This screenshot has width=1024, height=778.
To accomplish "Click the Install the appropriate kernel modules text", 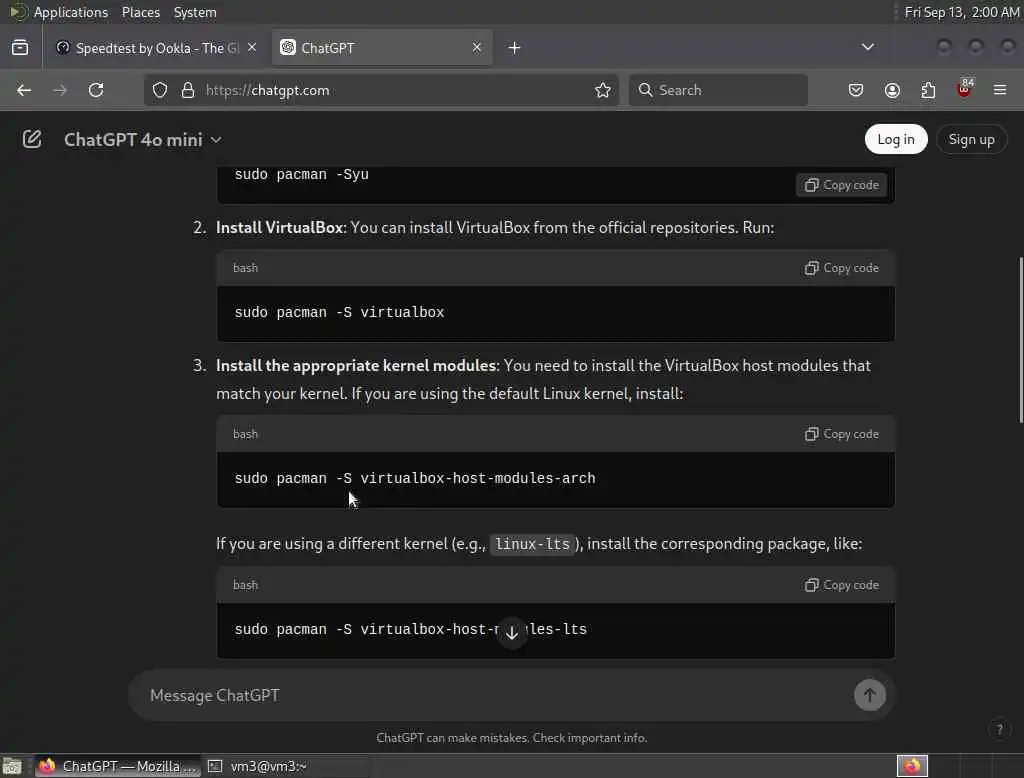I will tap(357, 365).
